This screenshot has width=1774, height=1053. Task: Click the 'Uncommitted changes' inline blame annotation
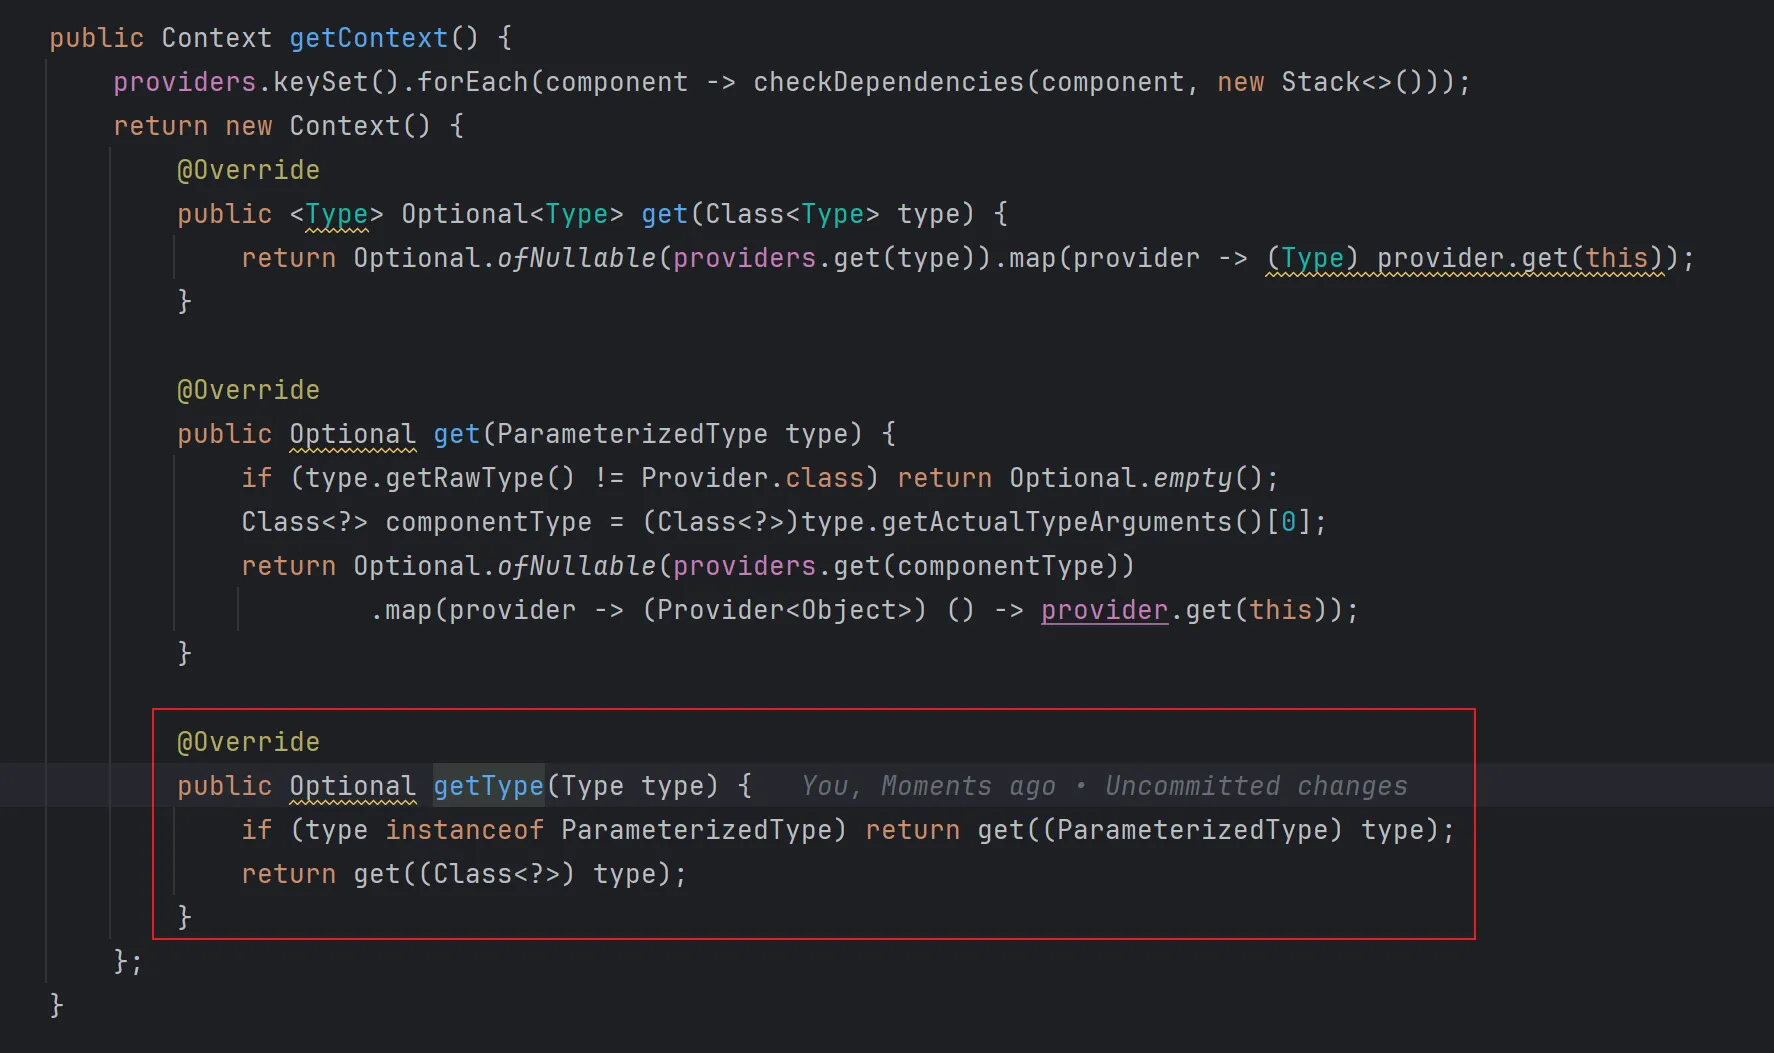1255,786
